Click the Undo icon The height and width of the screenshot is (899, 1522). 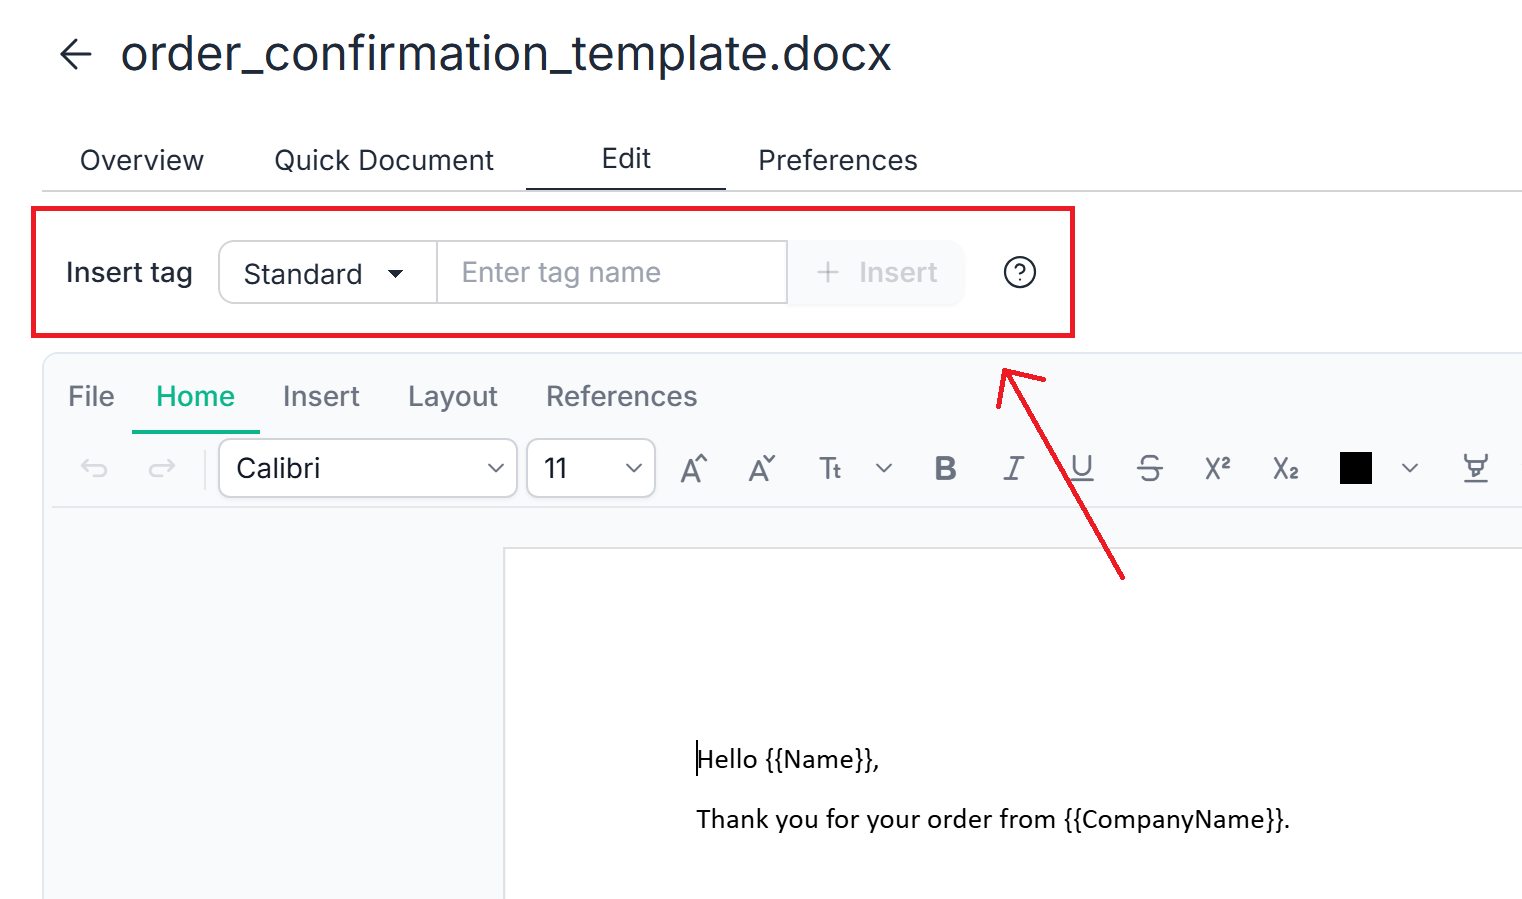pos(94,468)
